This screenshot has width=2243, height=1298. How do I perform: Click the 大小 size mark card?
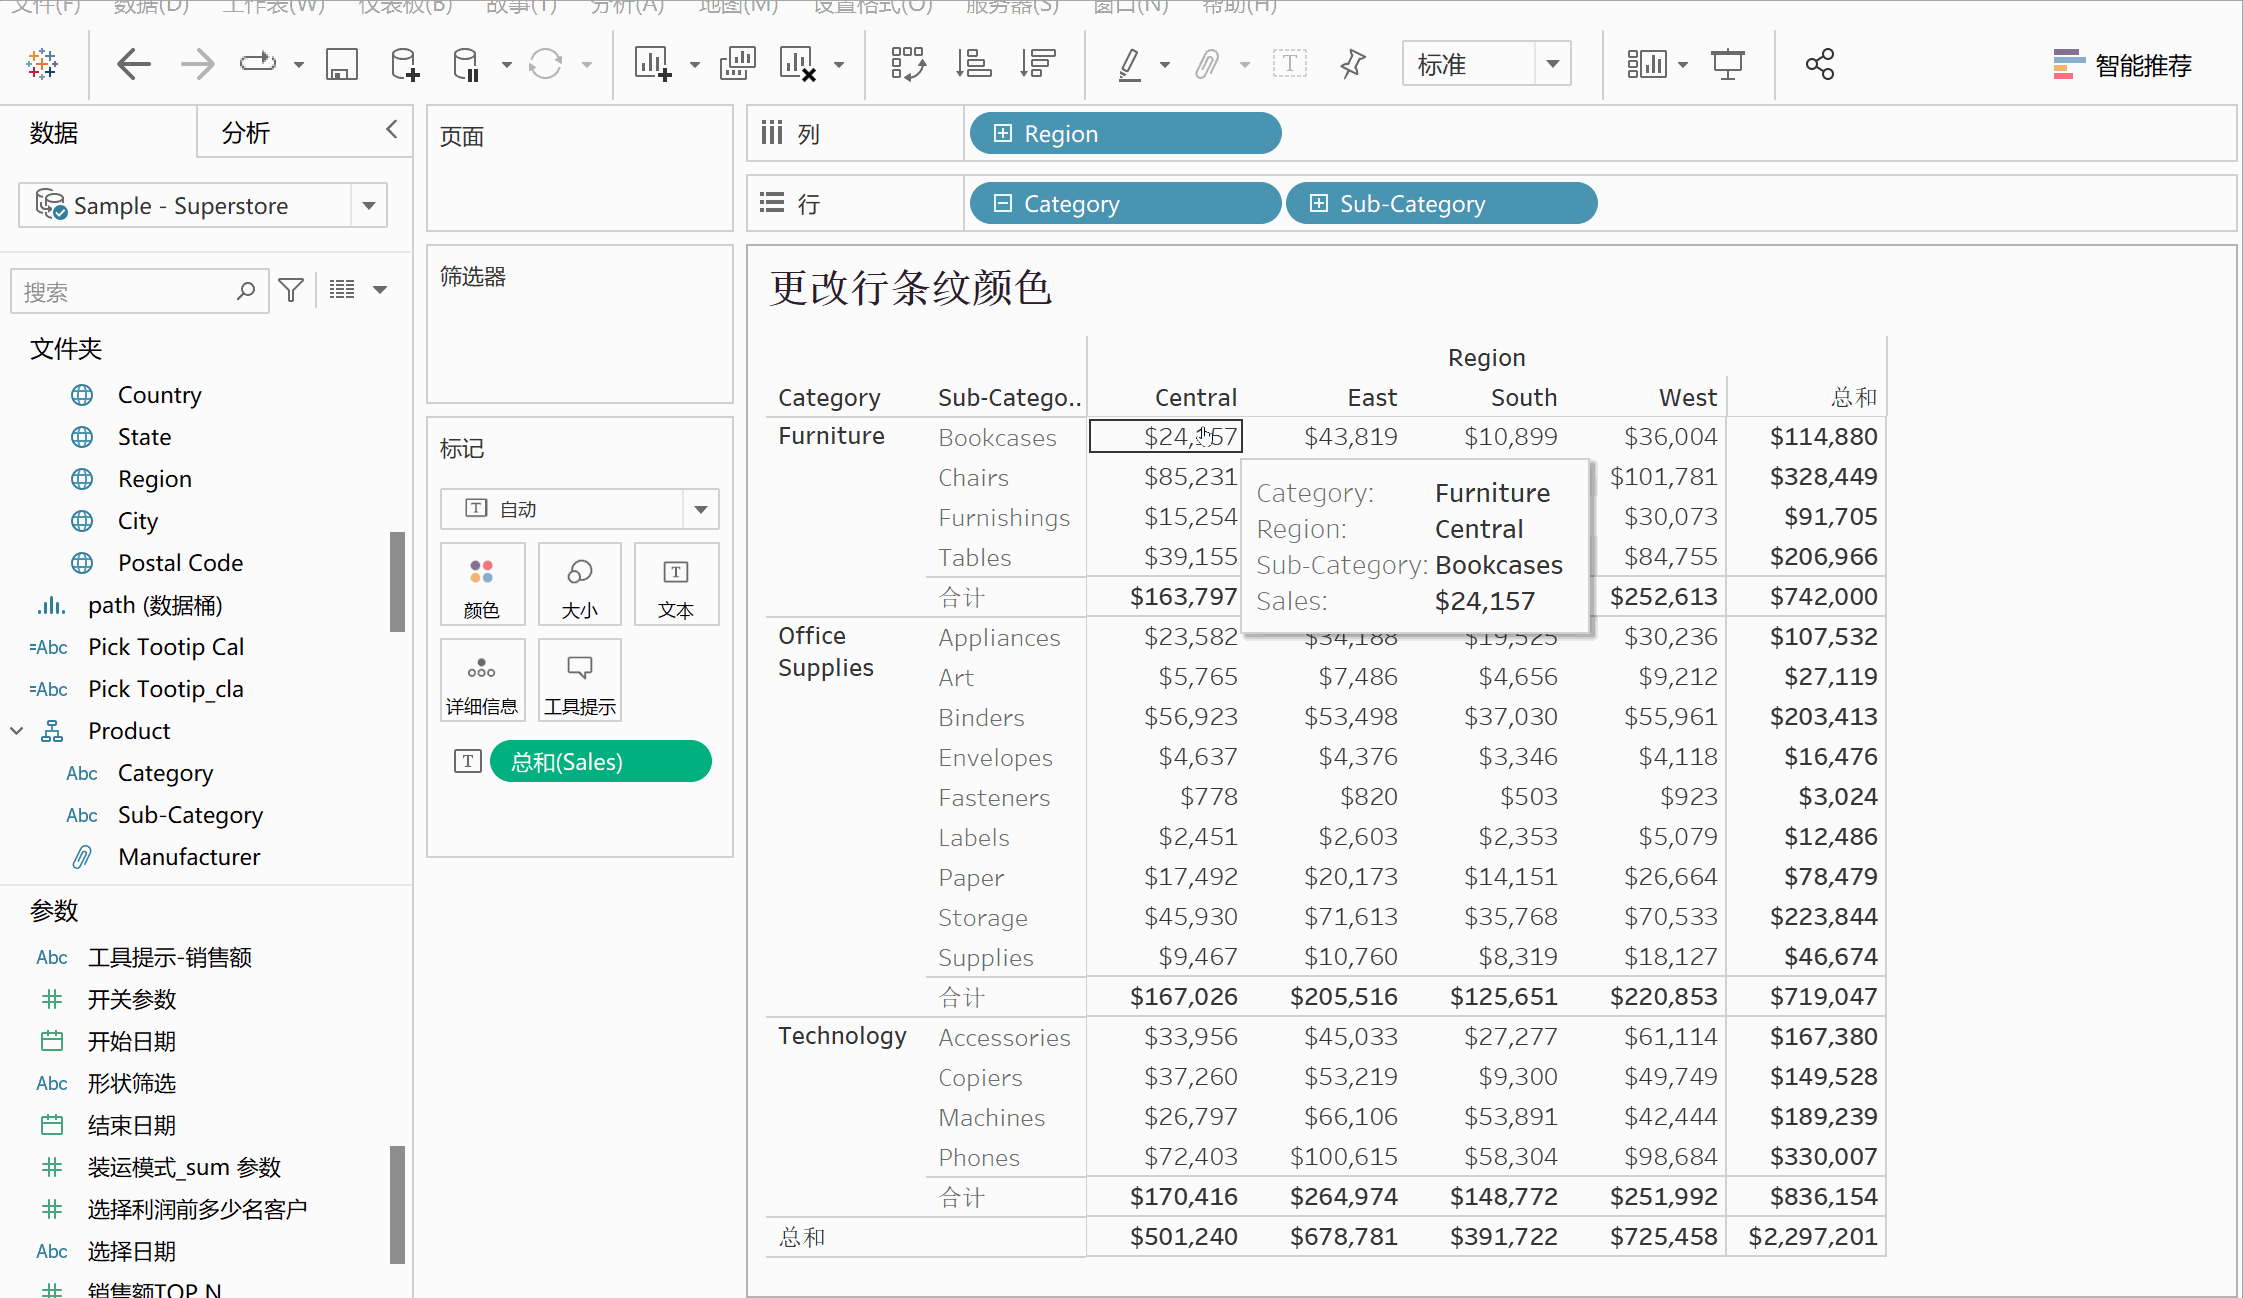[x=580, y=585]
